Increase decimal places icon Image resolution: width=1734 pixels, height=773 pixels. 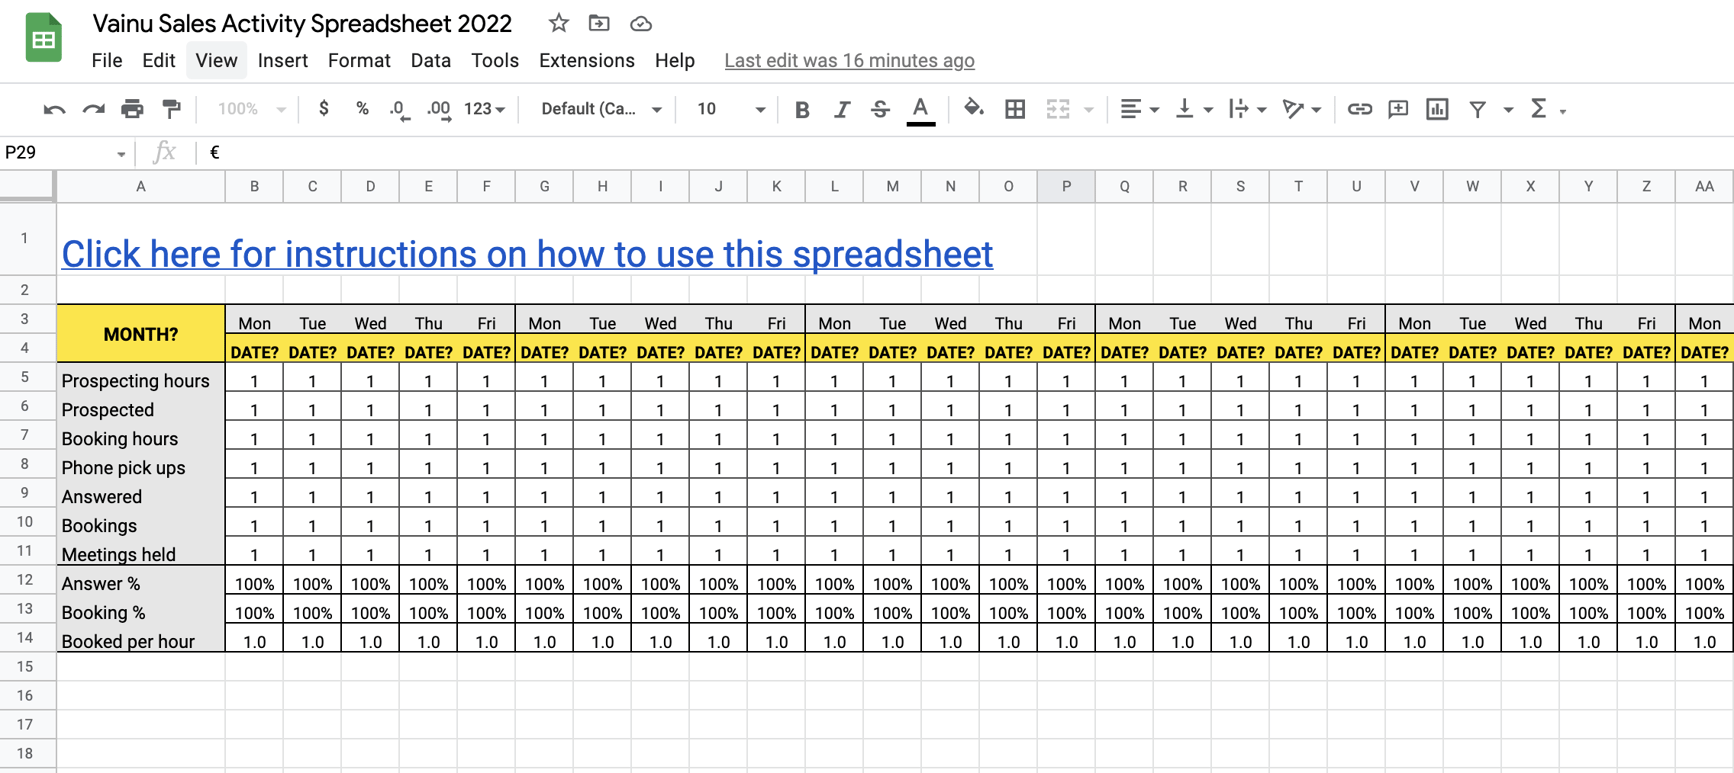tap(439, 110)
